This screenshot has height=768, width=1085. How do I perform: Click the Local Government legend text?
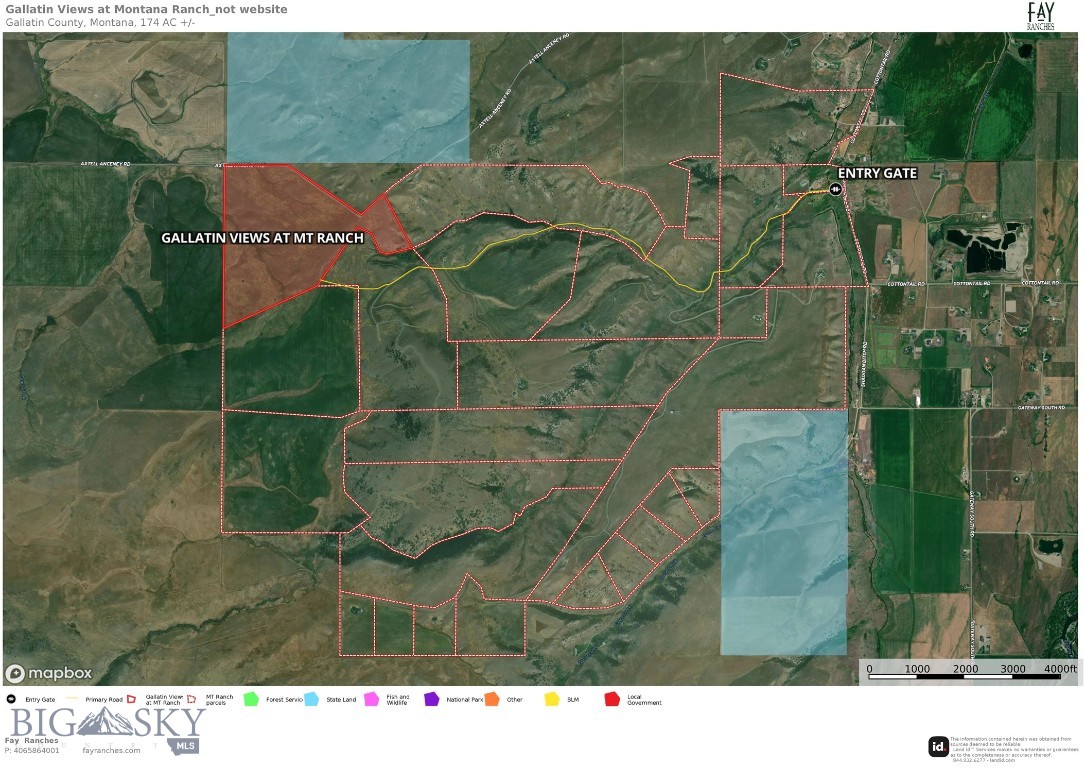[x=644, y=700]
